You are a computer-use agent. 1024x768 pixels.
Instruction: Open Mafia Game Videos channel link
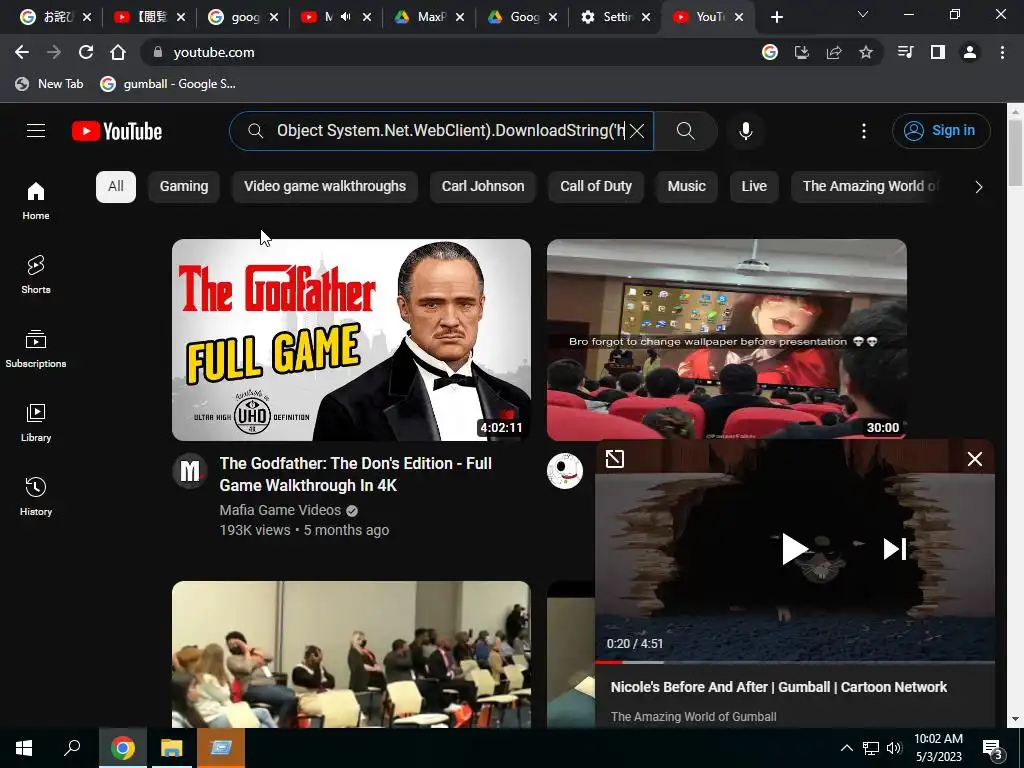coord(280,510)
